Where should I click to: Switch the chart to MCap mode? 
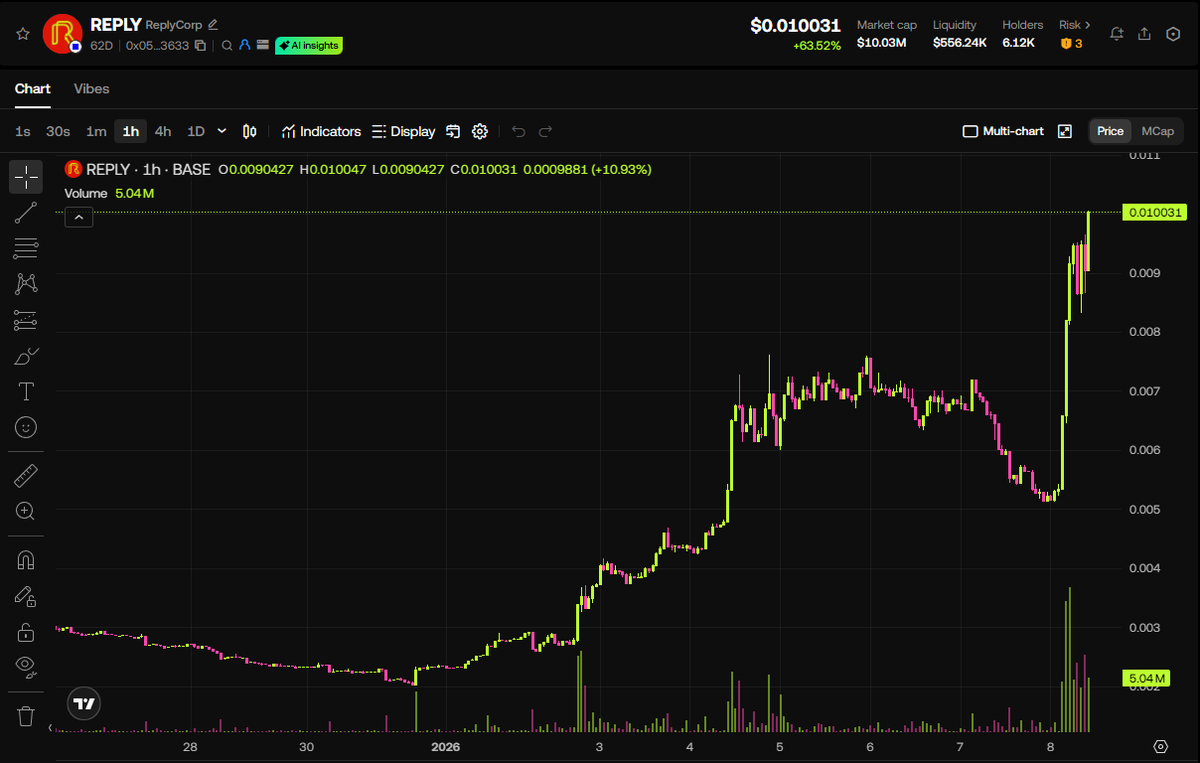click(x=1158, y=131)
